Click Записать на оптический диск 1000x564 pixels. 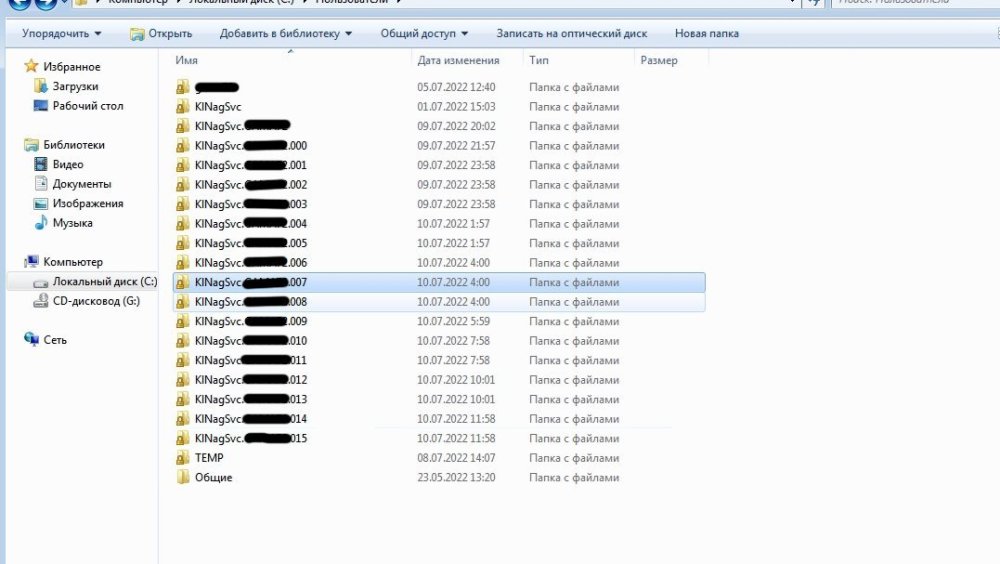571,33
